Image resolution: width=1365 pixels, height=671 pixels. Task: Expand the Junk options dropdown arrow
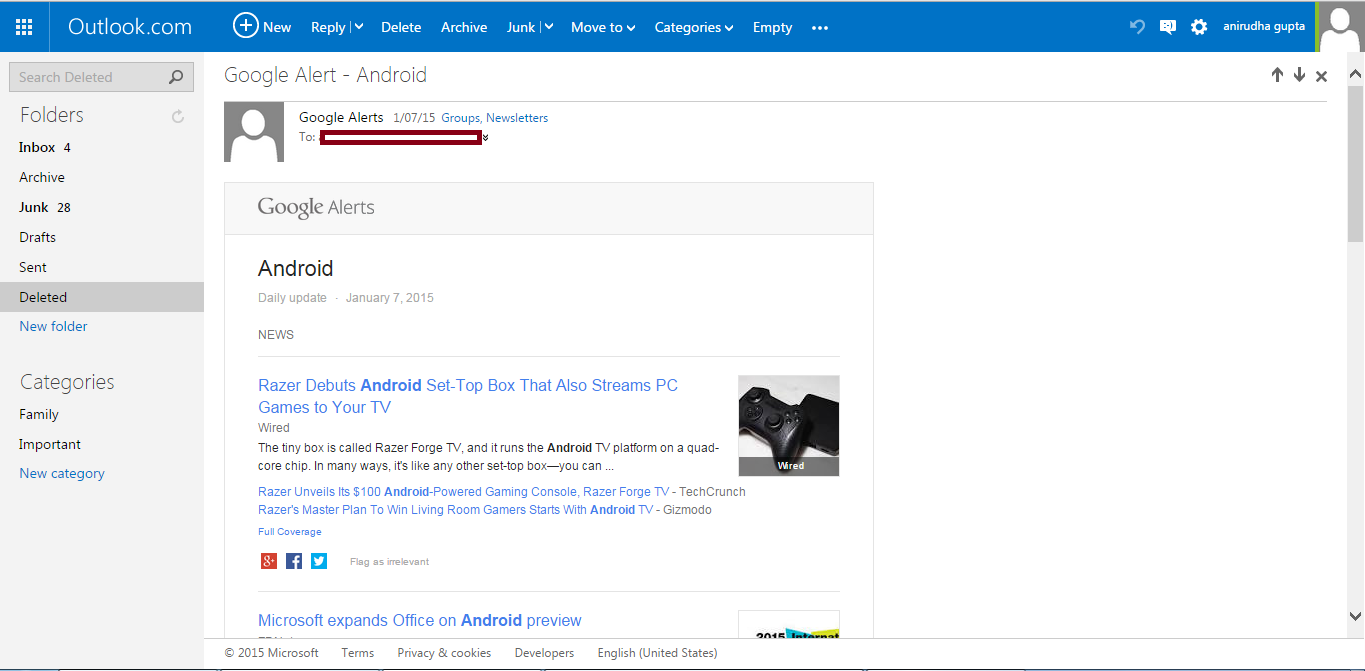tap(548, 27)
